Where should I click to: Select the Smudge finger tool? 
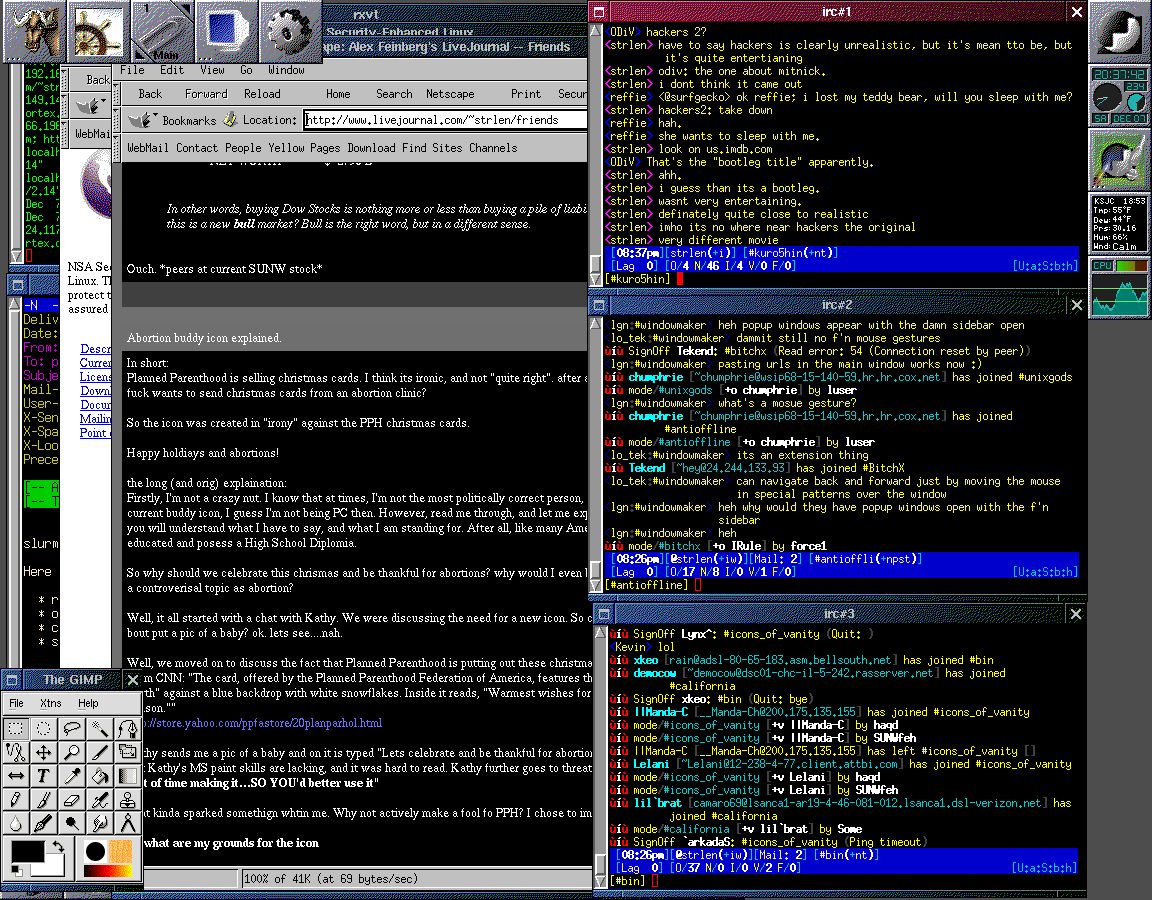[100, 822]
